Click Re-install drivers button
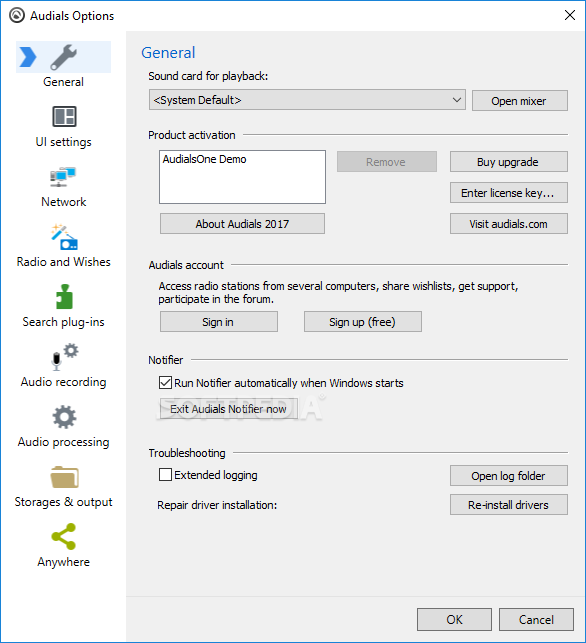This screenshot has height=643, width=586. pos(508,504)
